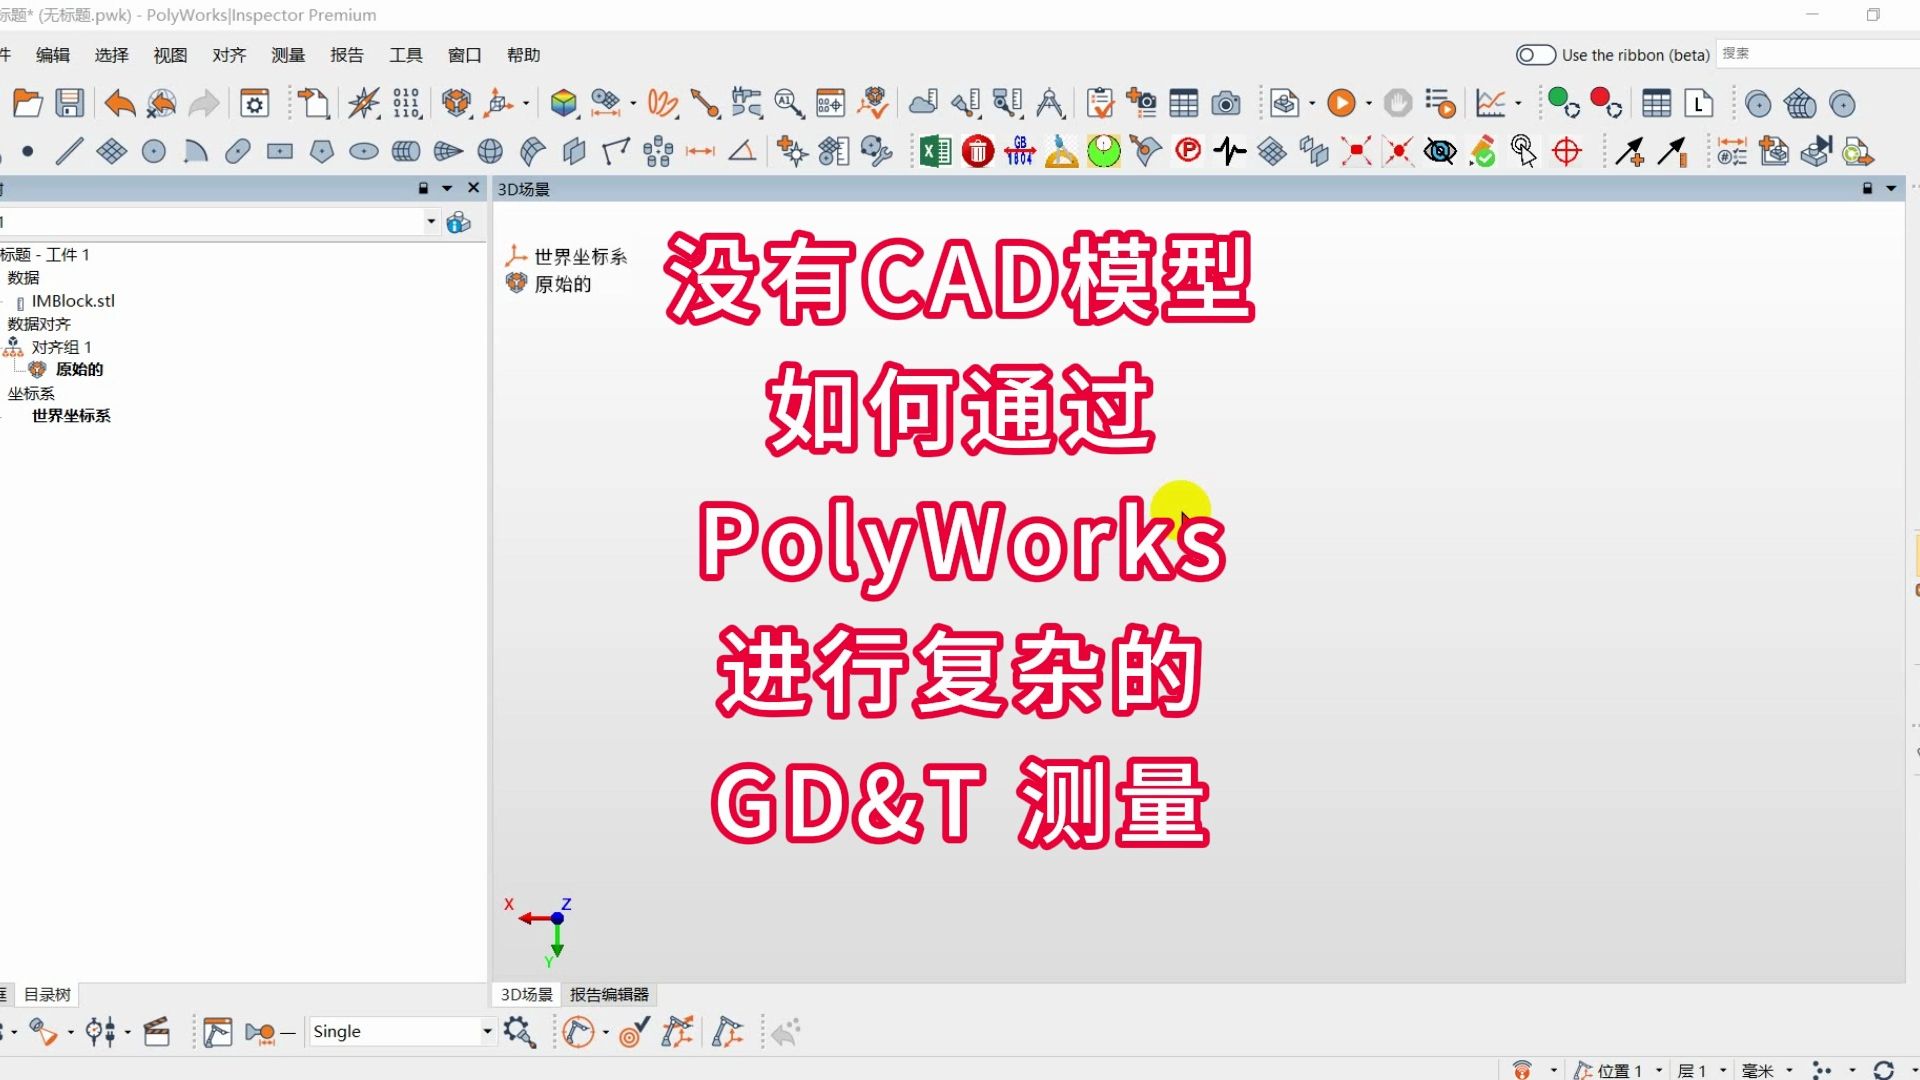Viewport: 1920px width, 1080px height.
Task: Open the 工具 menu
Action: 406,55
